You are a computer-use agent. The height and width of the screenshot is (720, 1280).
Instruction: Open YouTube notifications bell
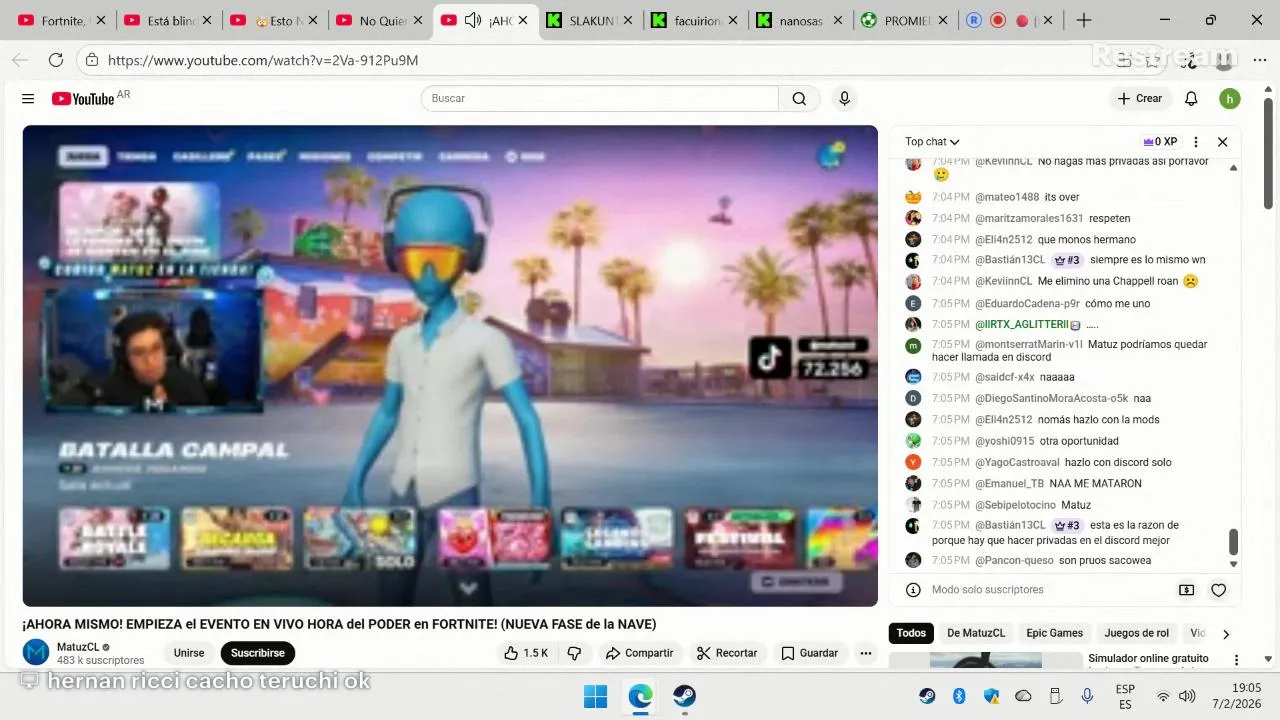[x=1191, y=98]
